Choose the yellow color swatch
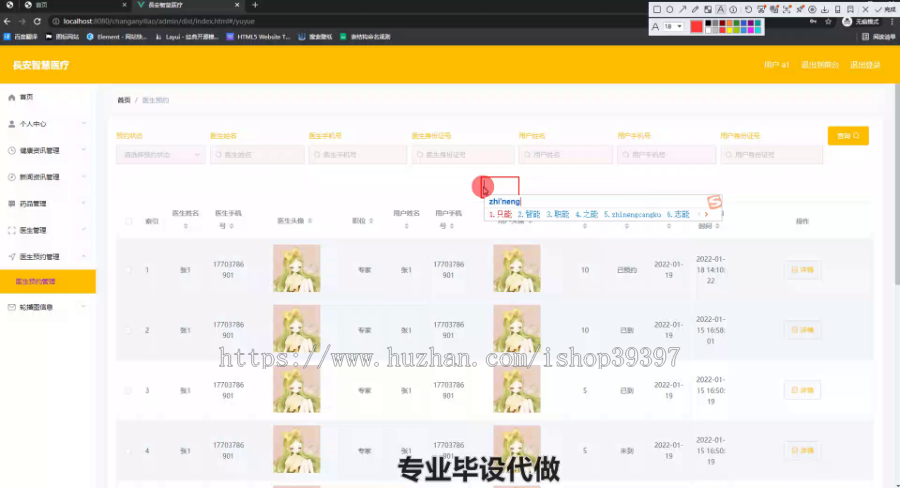The width and height of the screenshot is (900, 488). click(x=730, y=30)
